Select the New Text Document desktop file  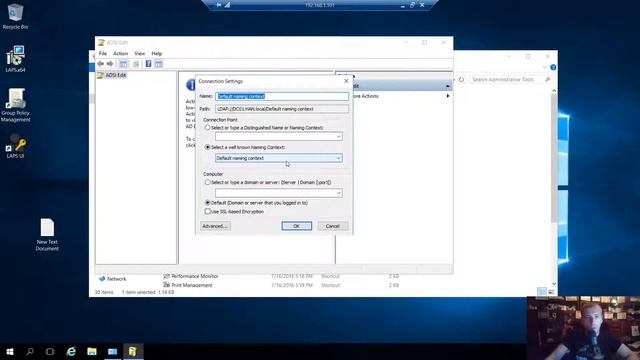(47, 234)
